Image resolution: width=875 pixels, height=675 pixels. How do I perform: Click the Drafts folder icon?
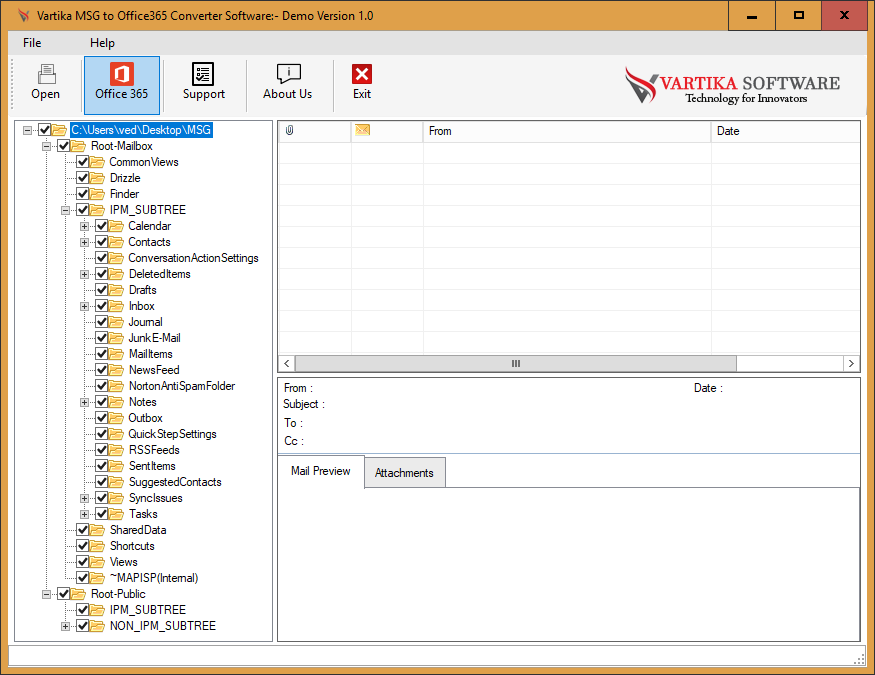pyautogui.click(x=116, y=290)
